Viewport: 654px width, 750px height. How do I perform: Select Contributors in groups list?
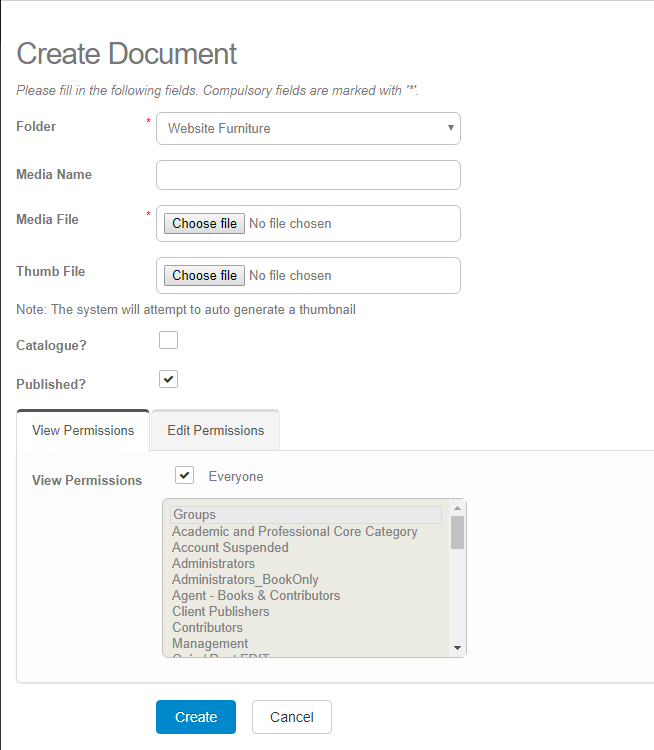207,627
